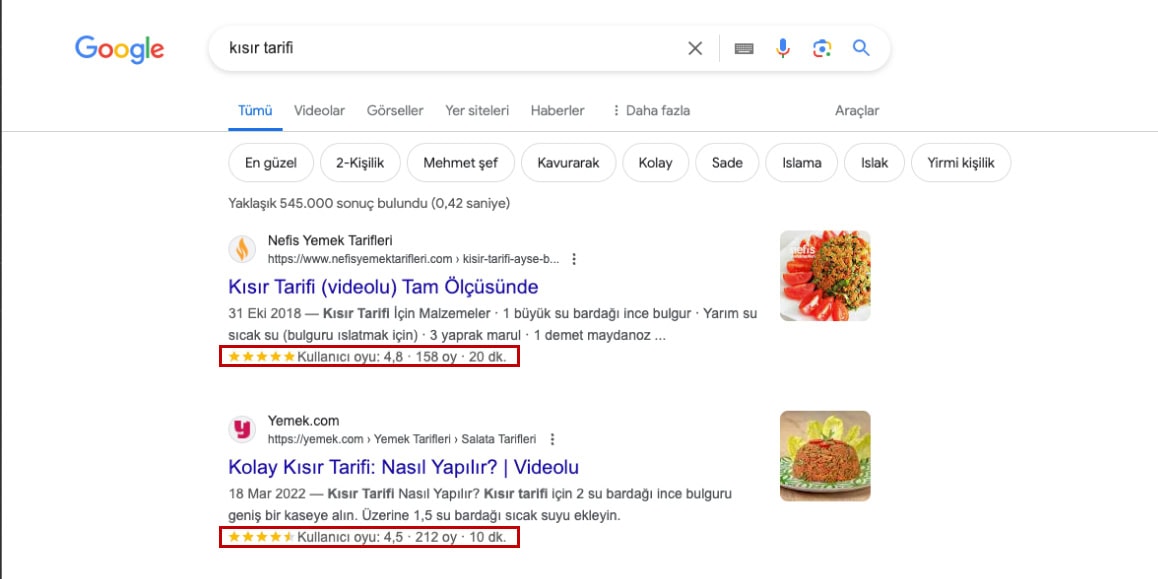This screenshot has height=579, width=1158.
Task: Open the on-screen keyboard icon
Action: [x=744, y=48]
